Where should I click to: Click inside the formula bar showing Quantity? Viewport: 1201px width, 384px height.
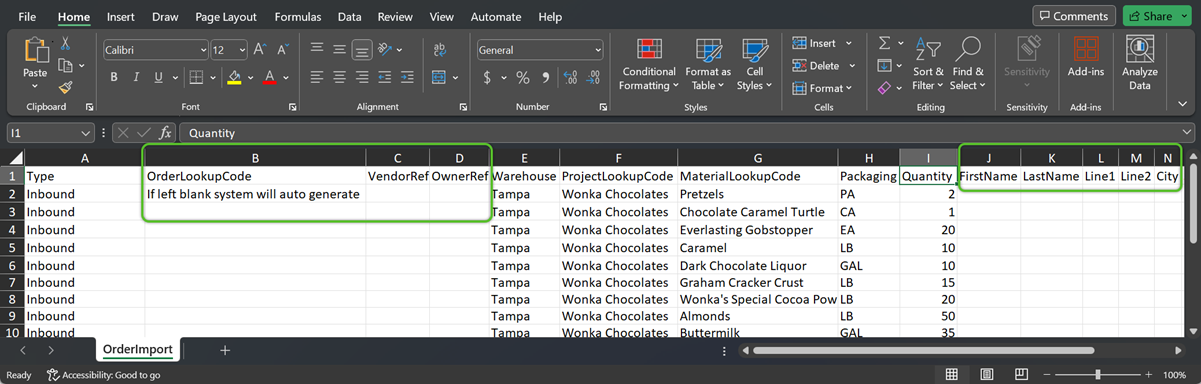pos(687,132)
